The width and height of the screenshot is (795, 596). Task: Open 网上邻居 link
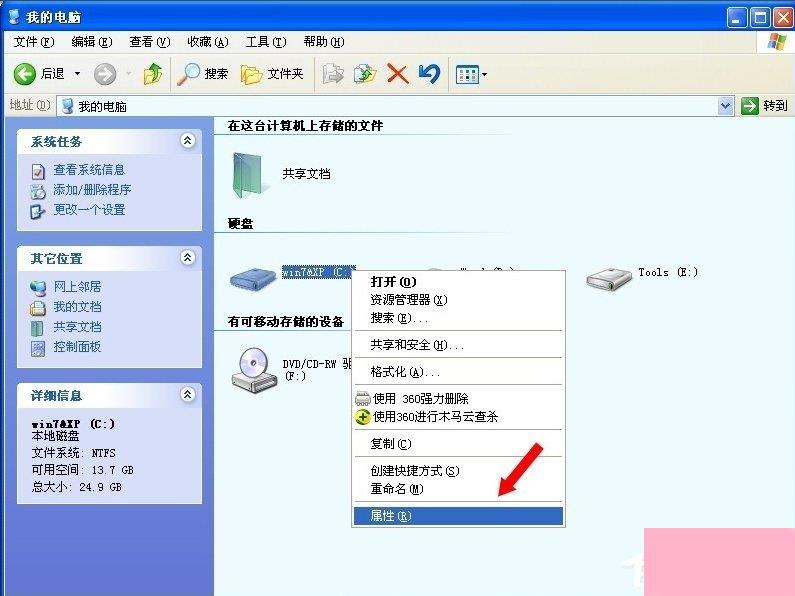coord(77,287)
